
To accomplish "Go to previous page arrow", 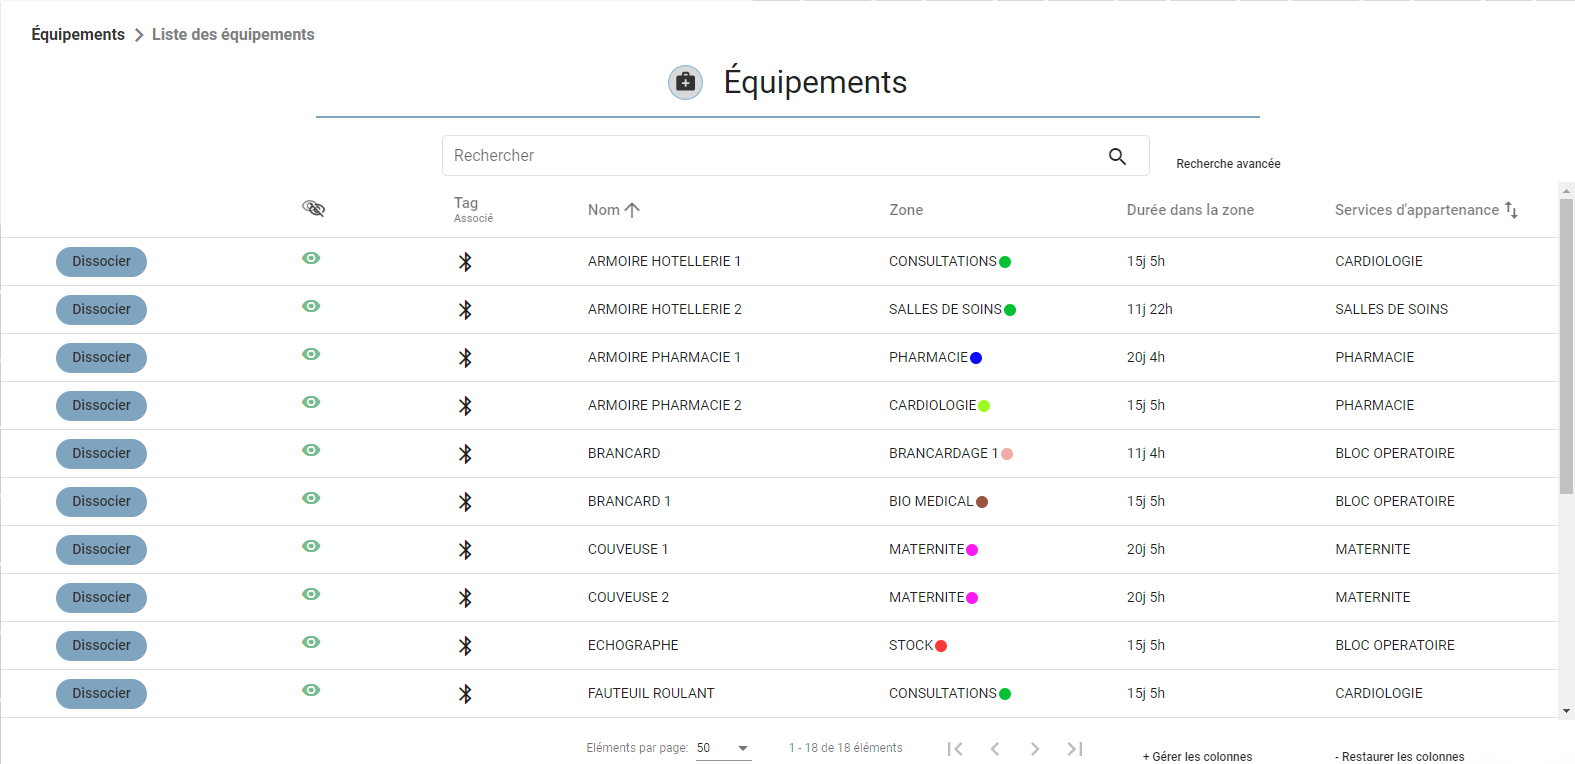I will tap(995, 749).
